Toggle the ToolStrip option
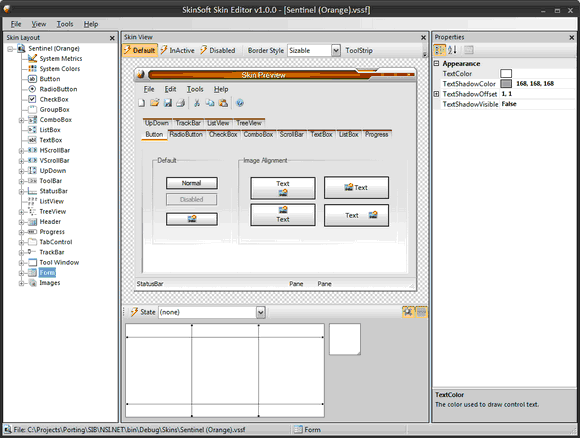The height and width of the screenshot is (438, 580). click(359, 50)
